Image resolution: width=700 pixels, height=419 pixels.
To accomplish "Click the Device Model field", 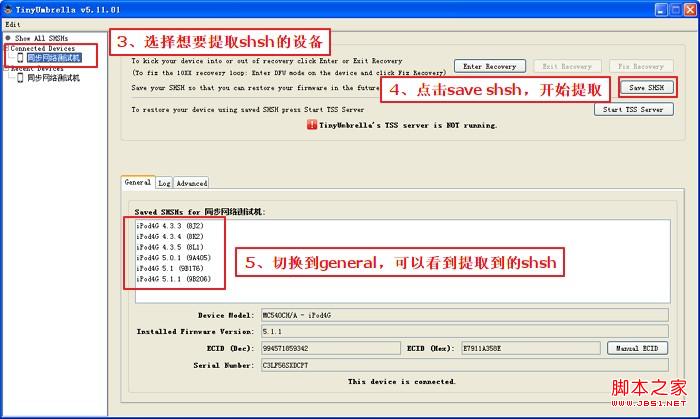I will (465, 315).
